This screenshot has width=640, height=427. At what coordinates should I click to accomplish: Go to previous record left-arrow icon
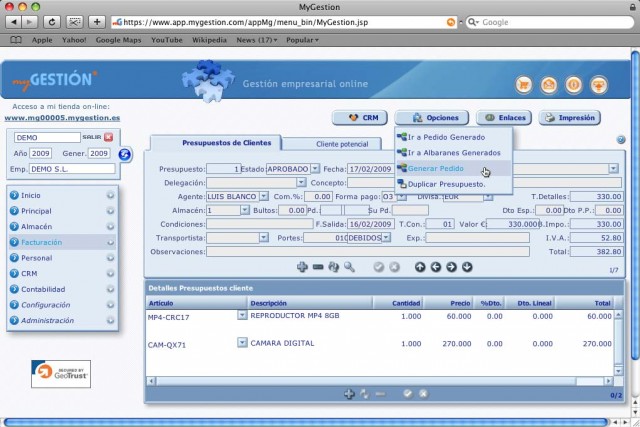tap(436, 267)
